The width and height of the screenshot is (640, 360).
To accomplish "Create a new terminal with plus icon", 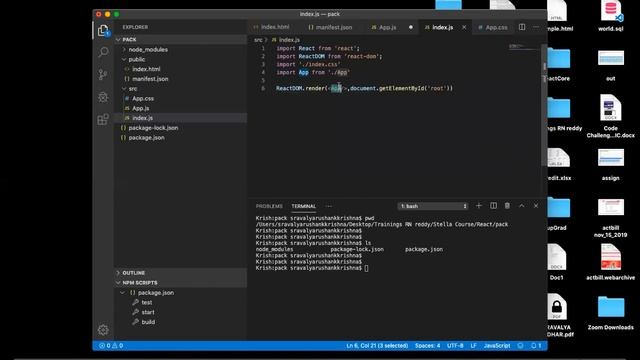I will (x=479, y=206).
